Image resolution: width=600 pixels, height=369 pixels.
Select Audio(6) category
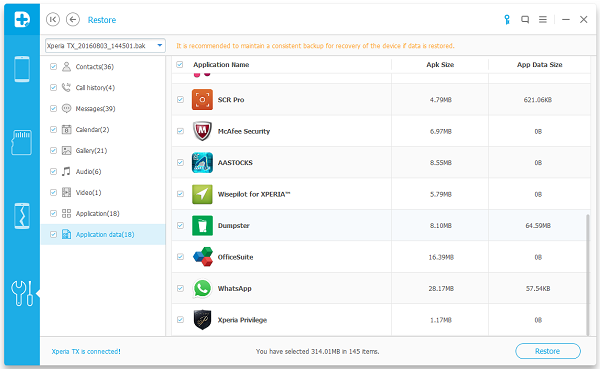pyautogui.click(x=88, y=171)
